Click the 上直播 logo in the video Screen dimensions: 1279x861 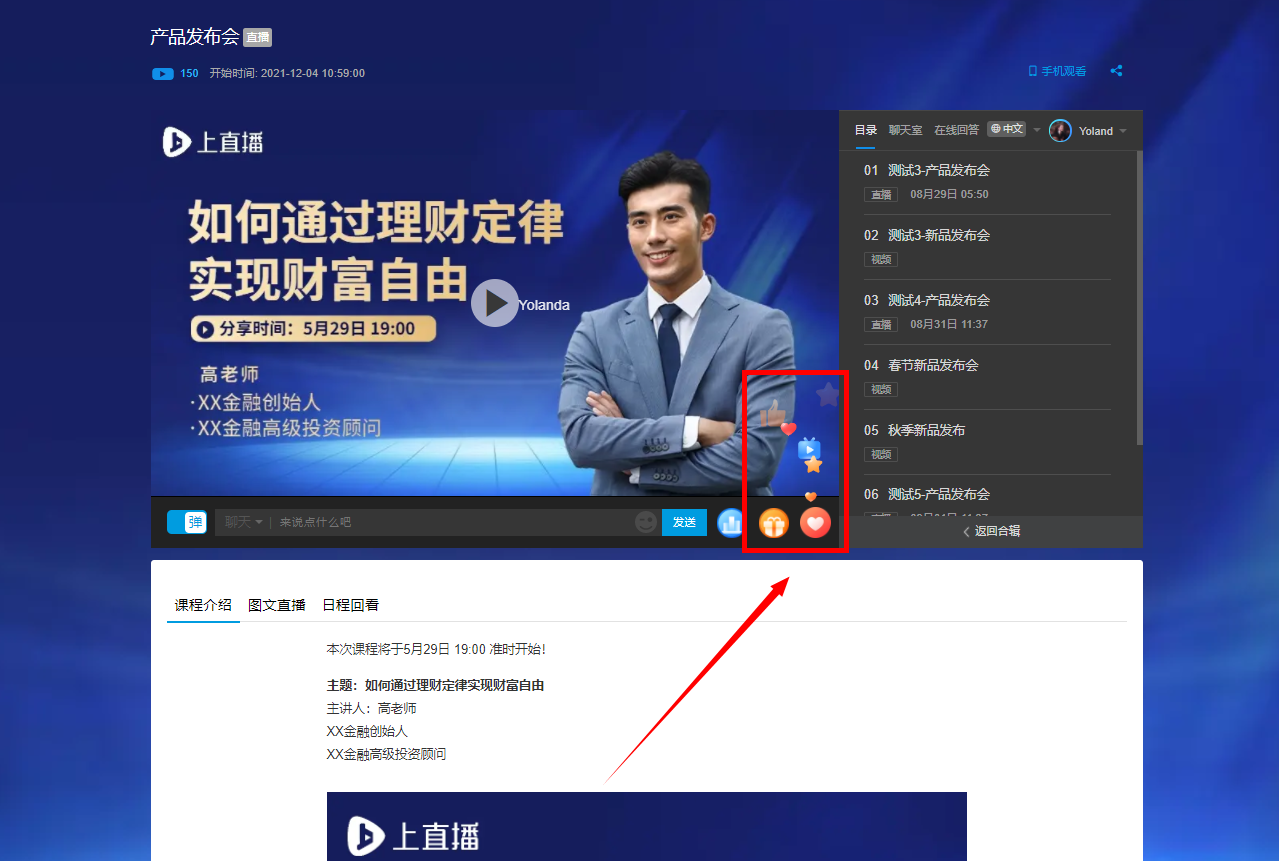[213, 142]
